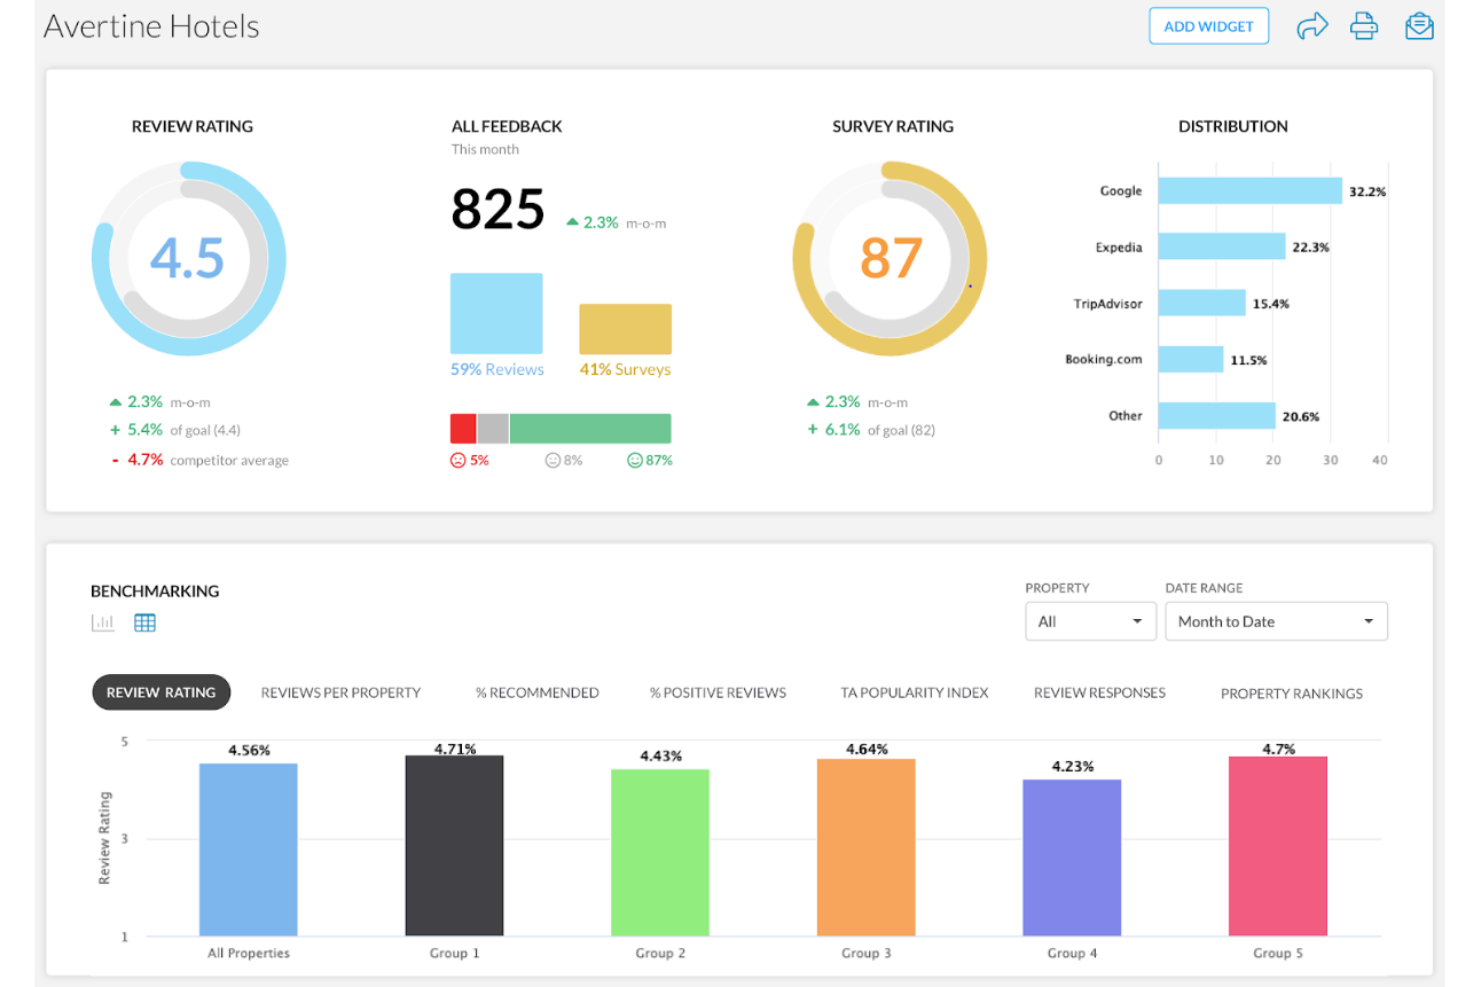Switch Benchmarking to table view icon
The image size is (1480, 987).
tap(145, 622)
